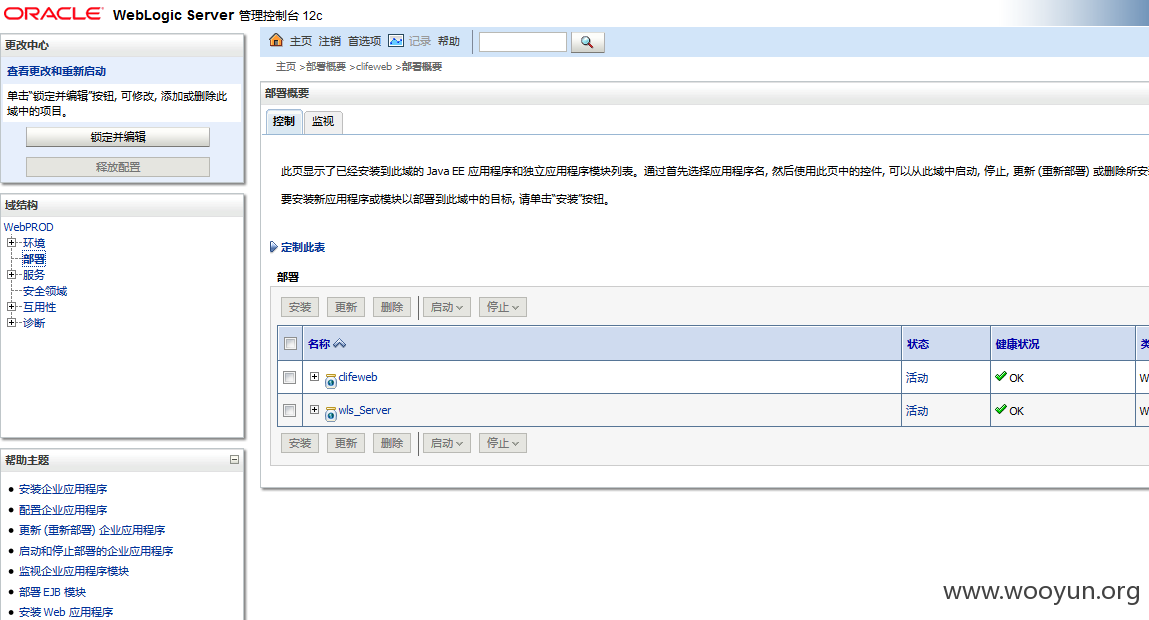The image size is (1149, 620).
Task: Select 部署 in the domain tree
Action: click(34, 259)
